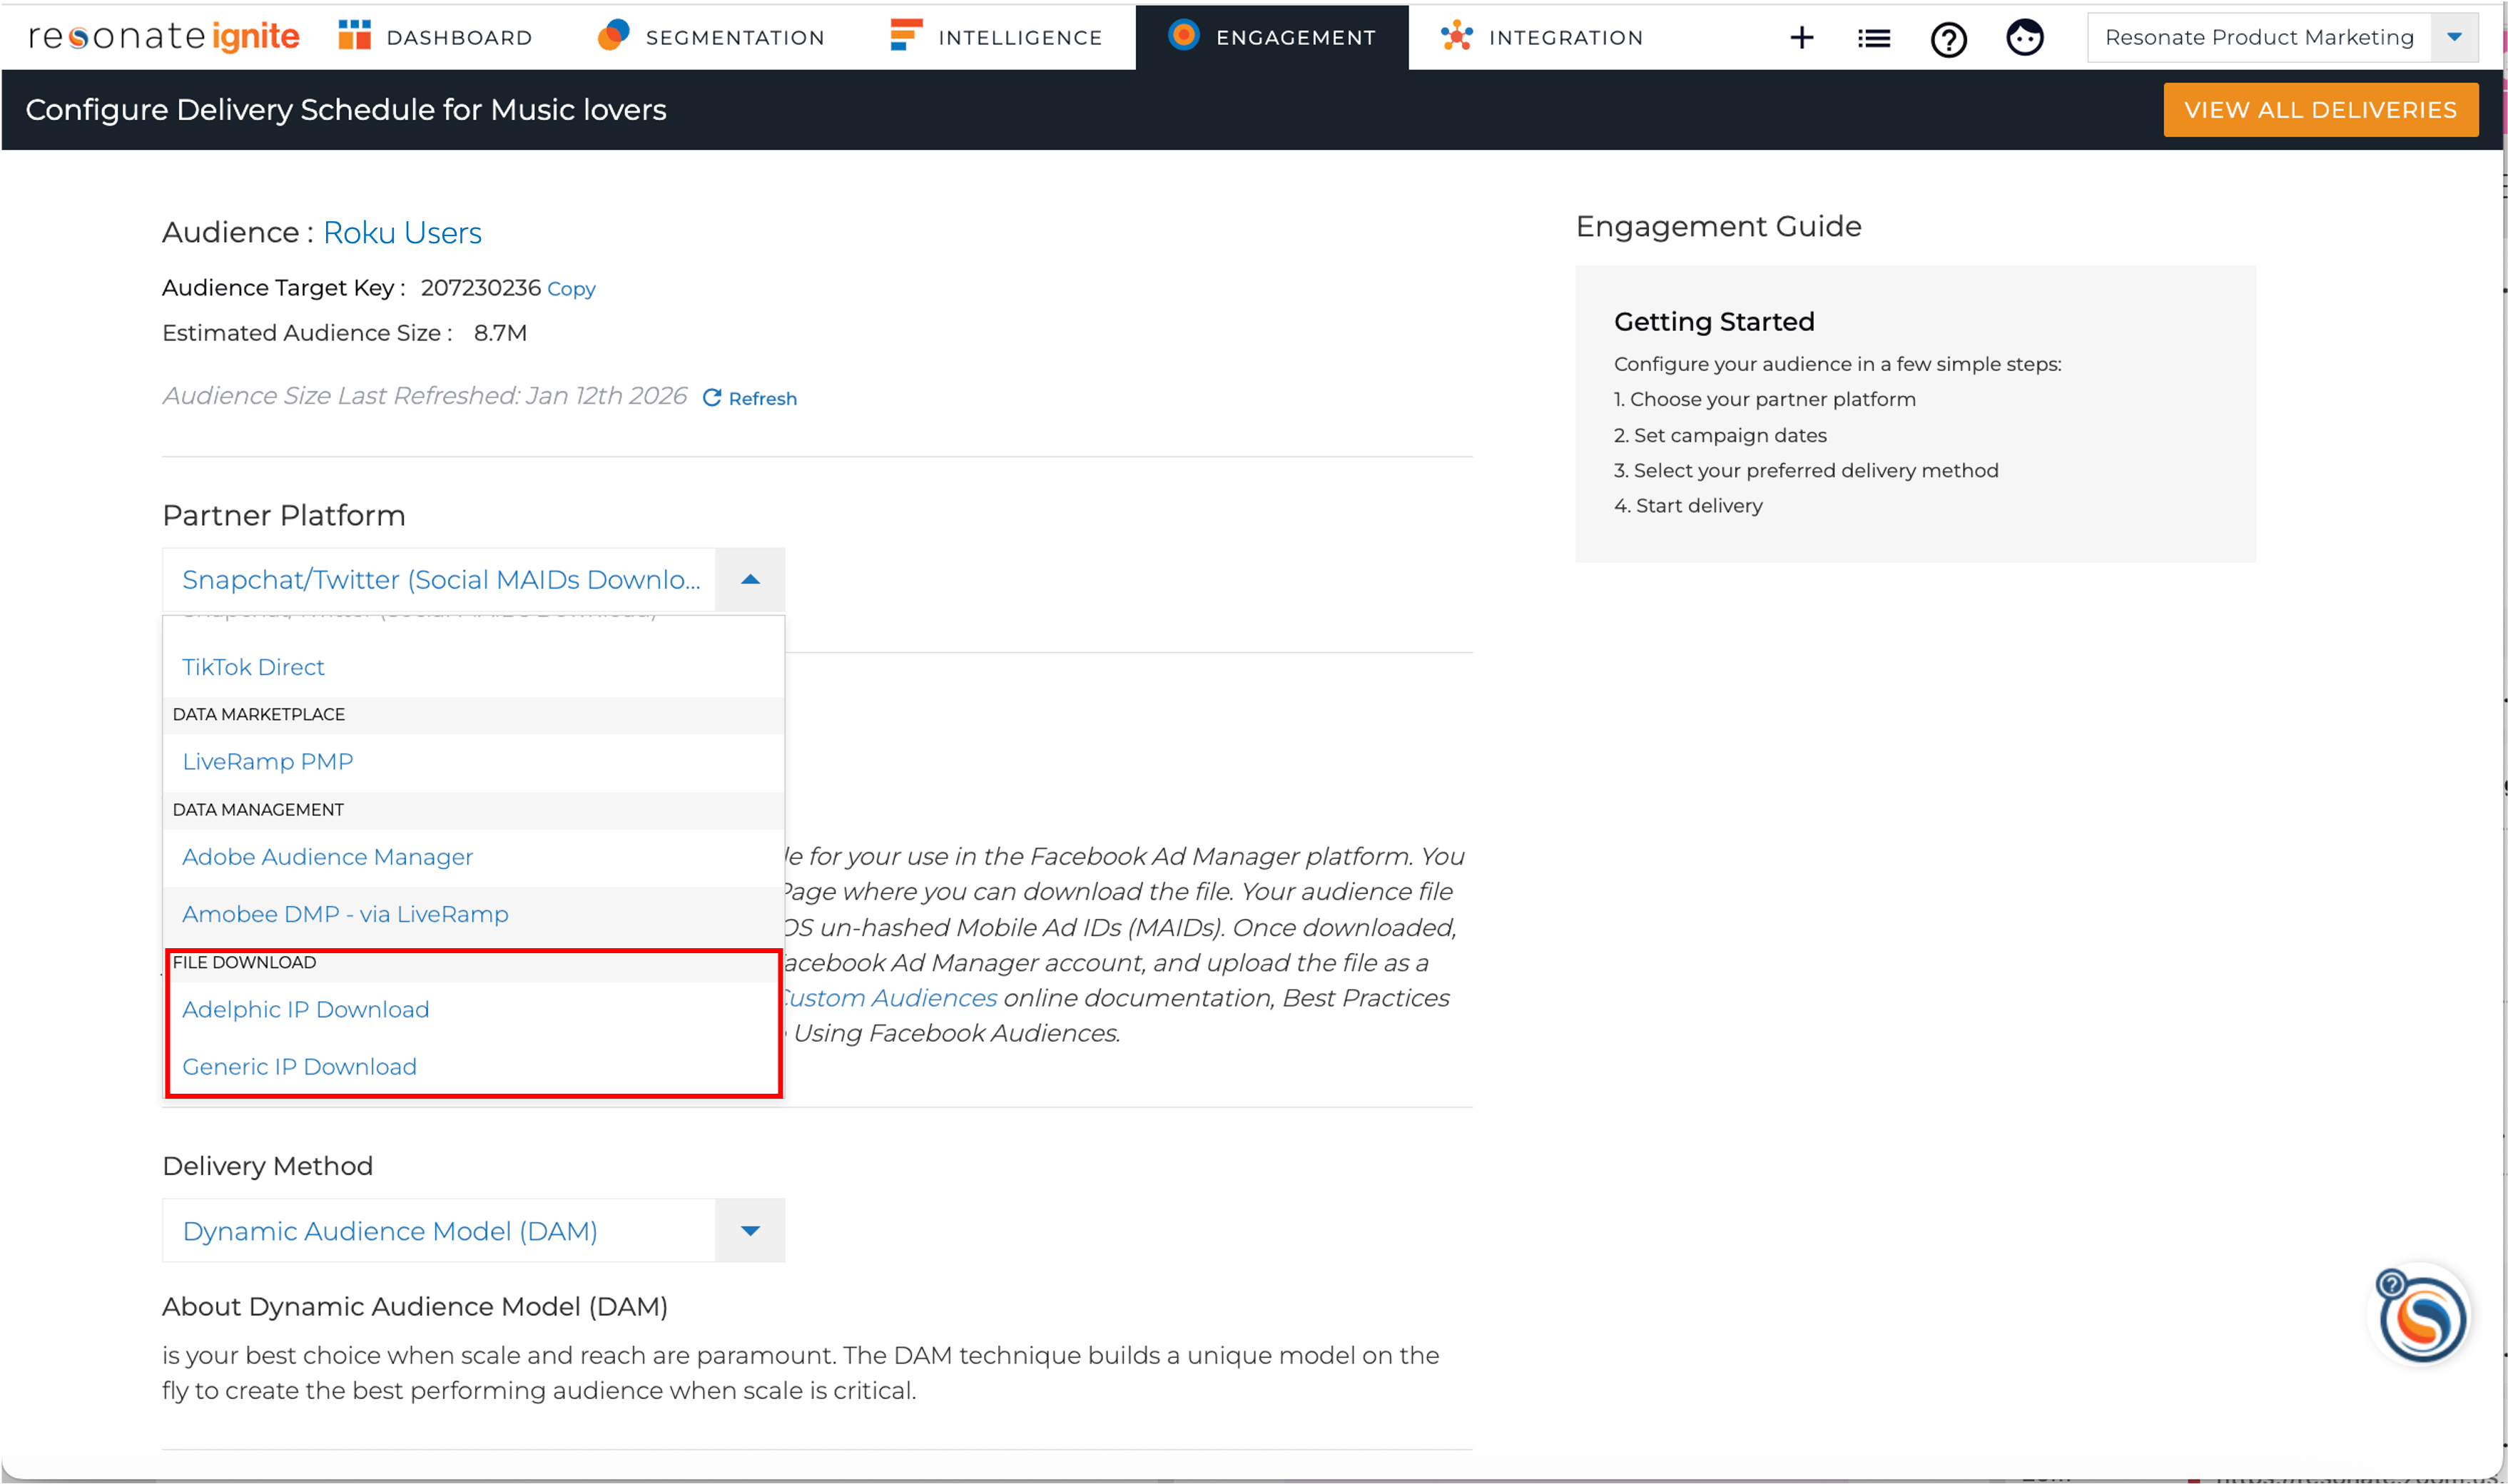
Task: Select TikTok Direct from the list
Action: click(473, 667)
